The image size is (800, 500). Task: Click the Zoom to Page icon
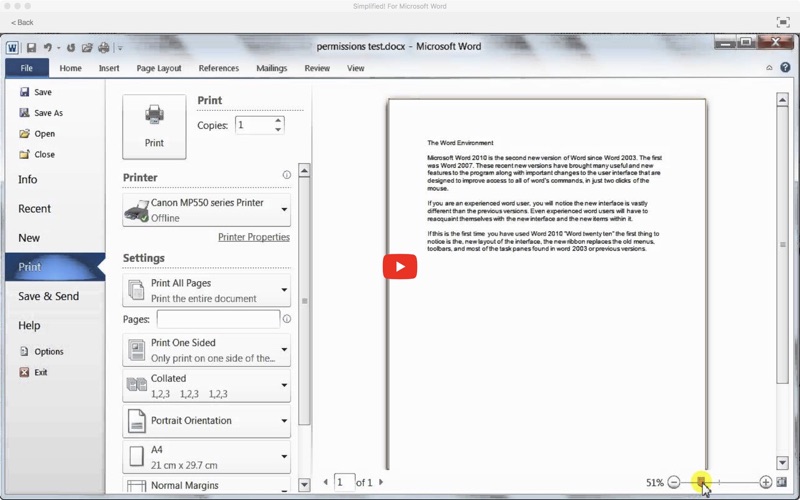pyautogui.click(x=782, y=482)
